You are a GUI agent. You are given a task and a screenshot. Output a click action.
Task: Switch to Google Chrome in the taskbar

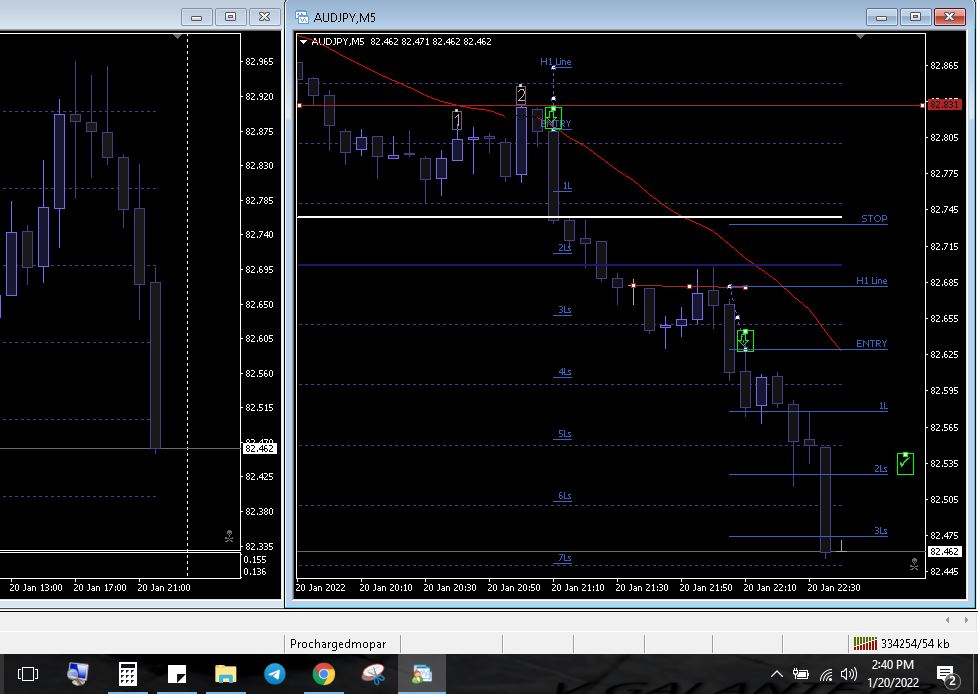click(x=324, y=674)
